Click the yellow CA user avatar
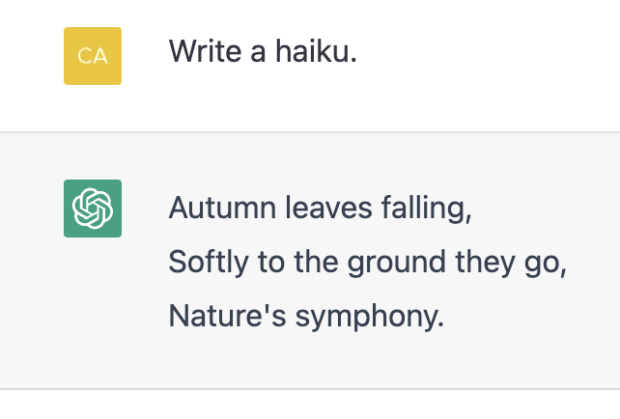Image resolution: width=620 pixels, height=419 pixels. tap(92, 56)
